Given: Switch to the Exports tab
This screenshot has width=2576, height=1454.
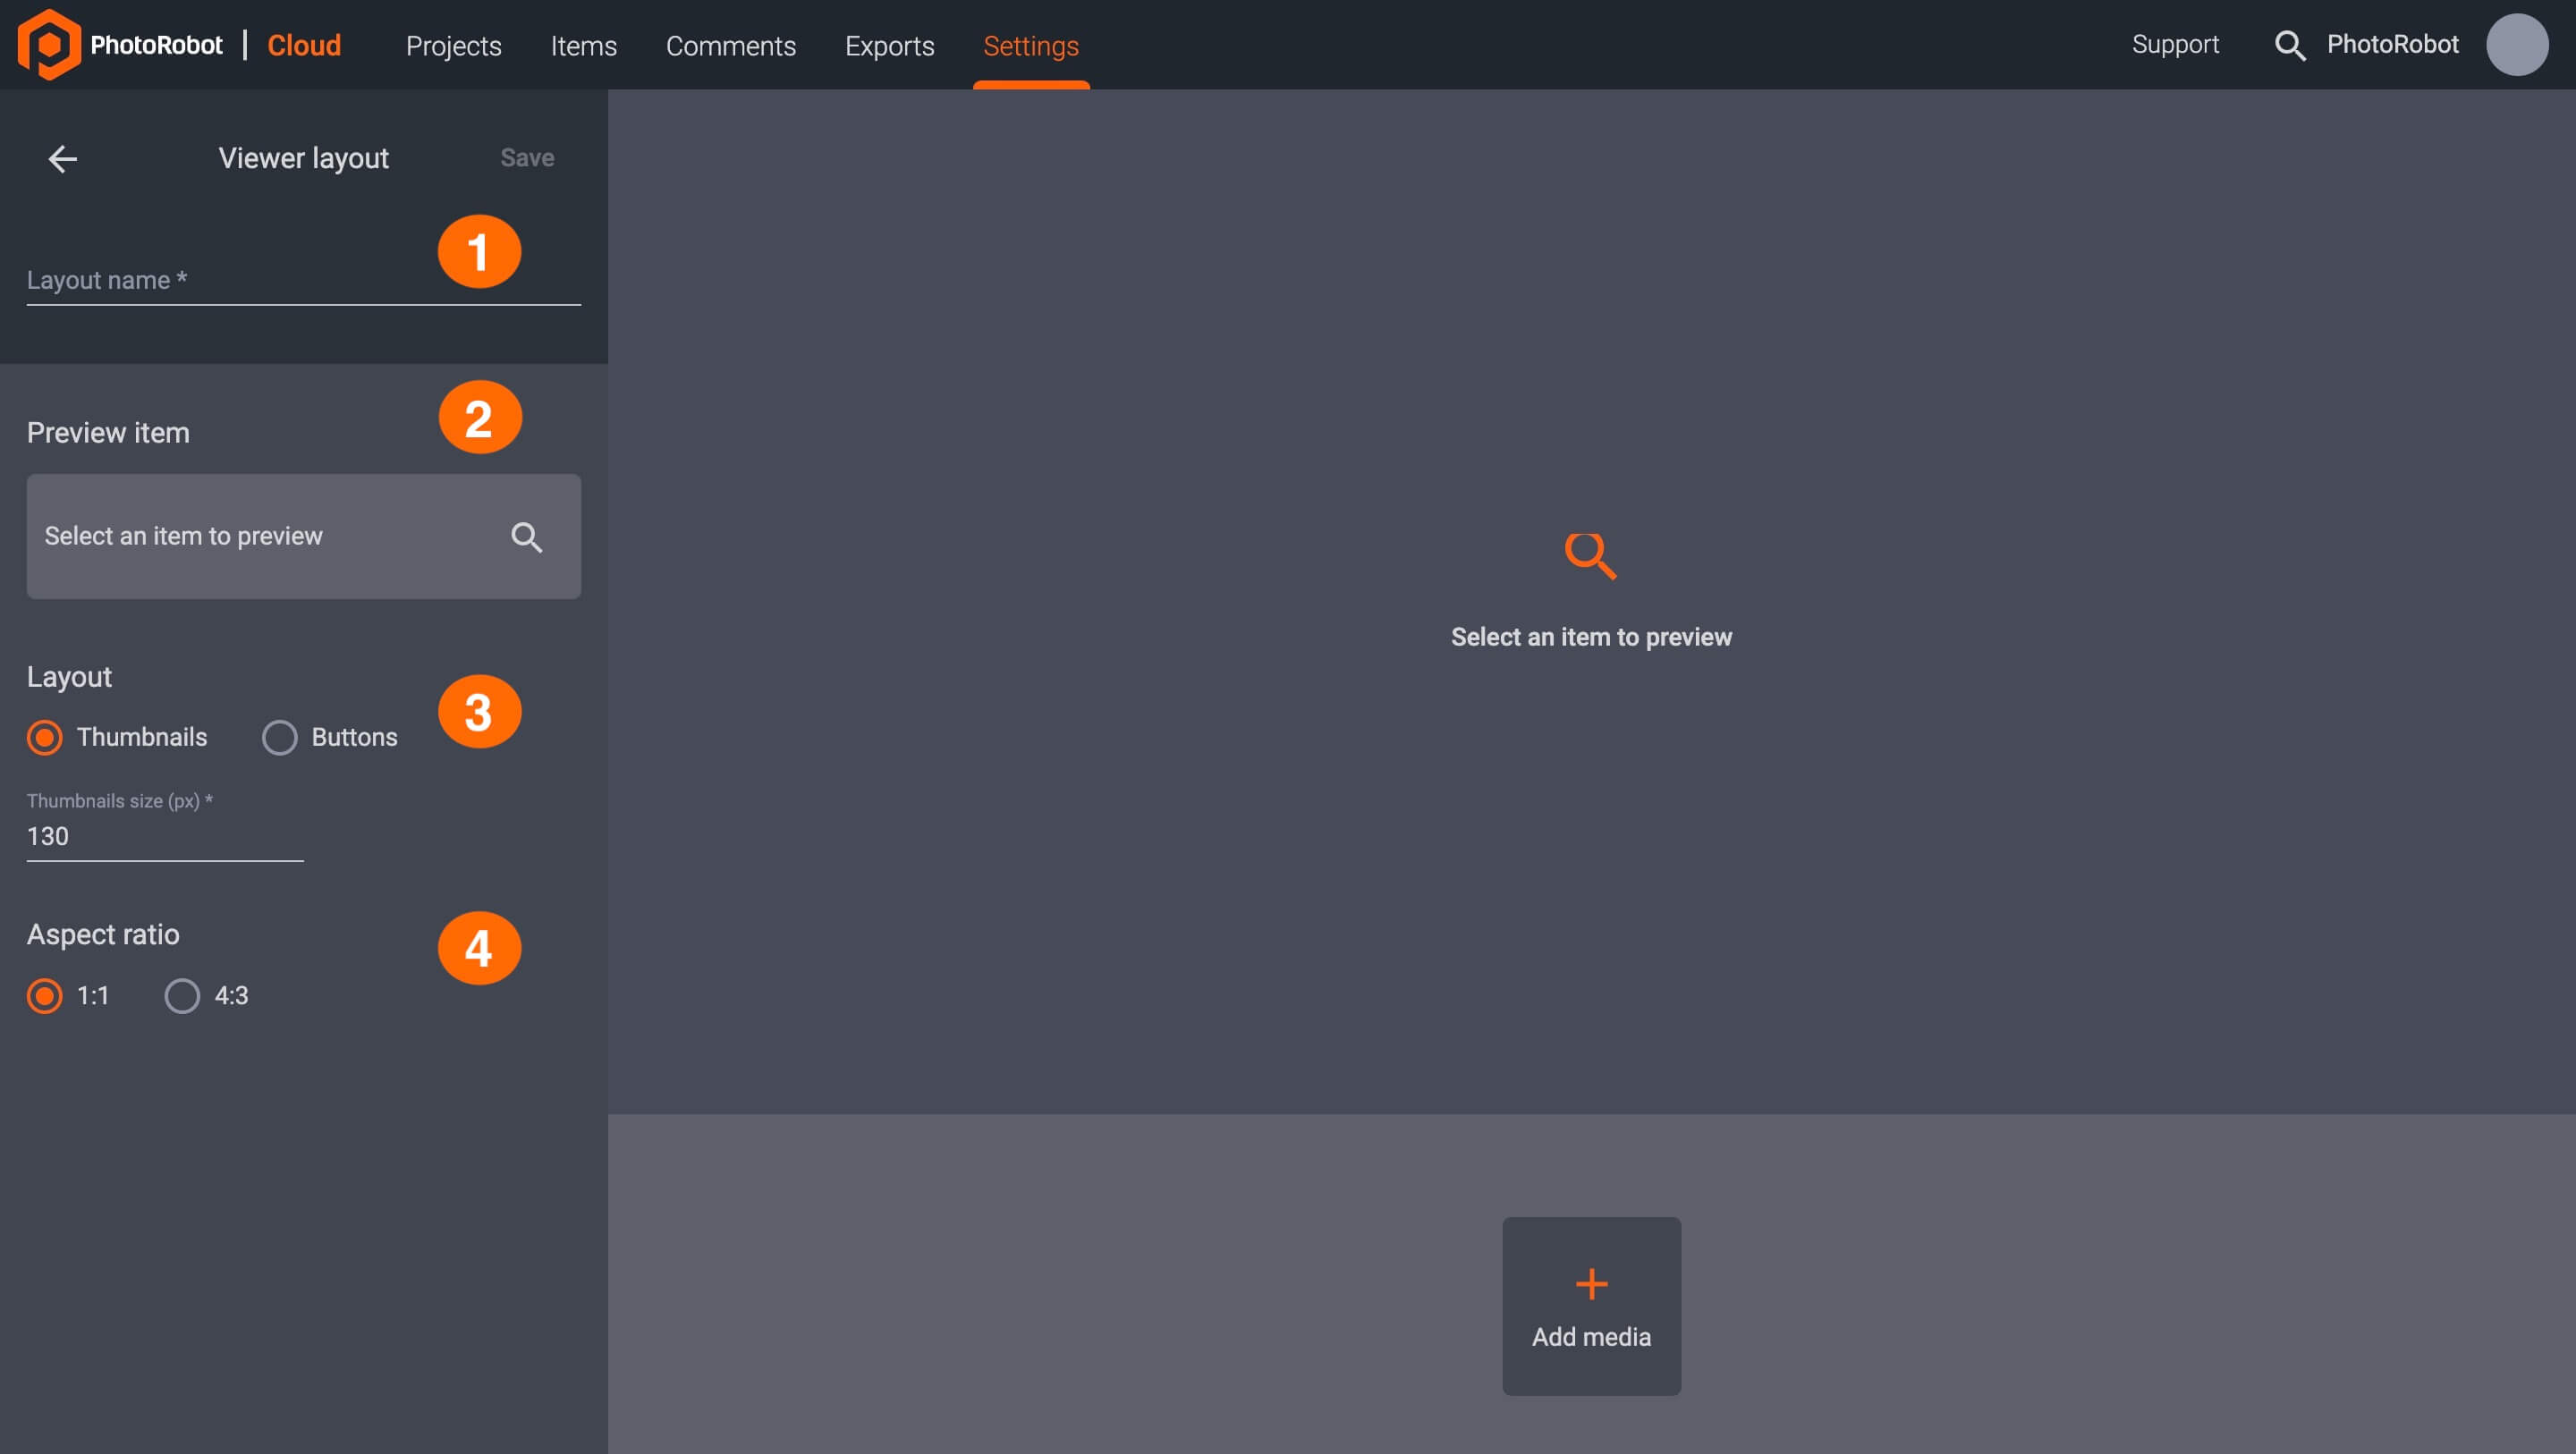Looking at the screenshot, I should tap(889, 46).
